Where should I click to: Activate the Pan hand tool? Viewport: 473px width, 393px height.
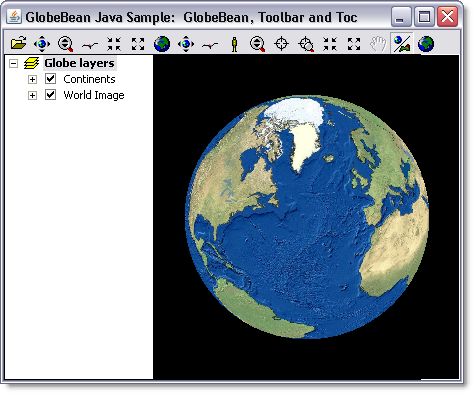378,44
